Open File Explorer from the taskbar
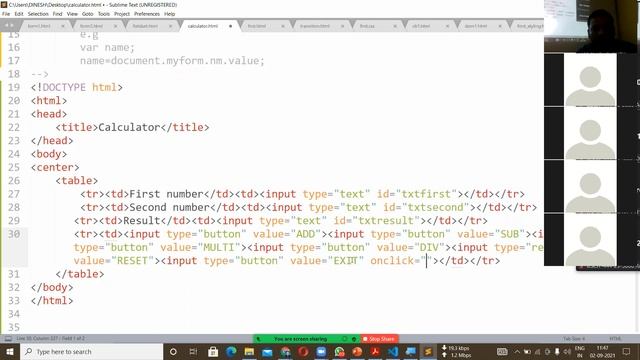The width and height of the screenshot is (640, 360). (249, 351)
